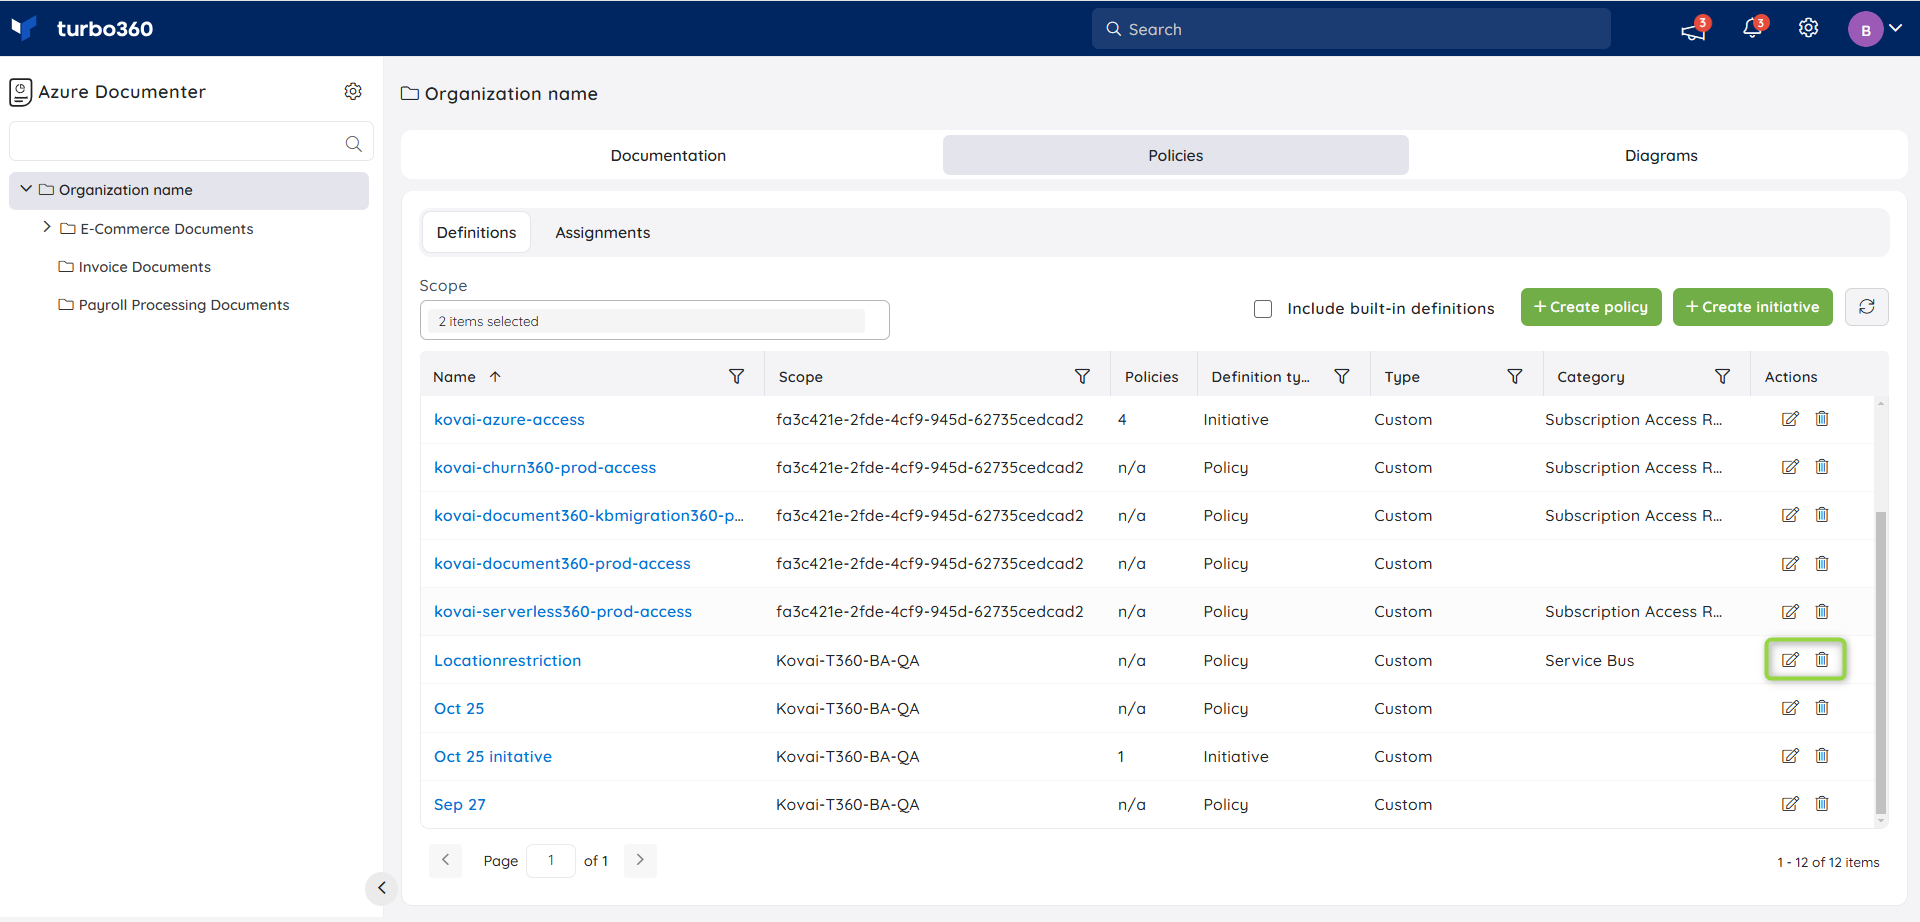This screenshot has height=922, width=1920.
Task: Click the turbo360 logo icon
Action: coord(24,28)
